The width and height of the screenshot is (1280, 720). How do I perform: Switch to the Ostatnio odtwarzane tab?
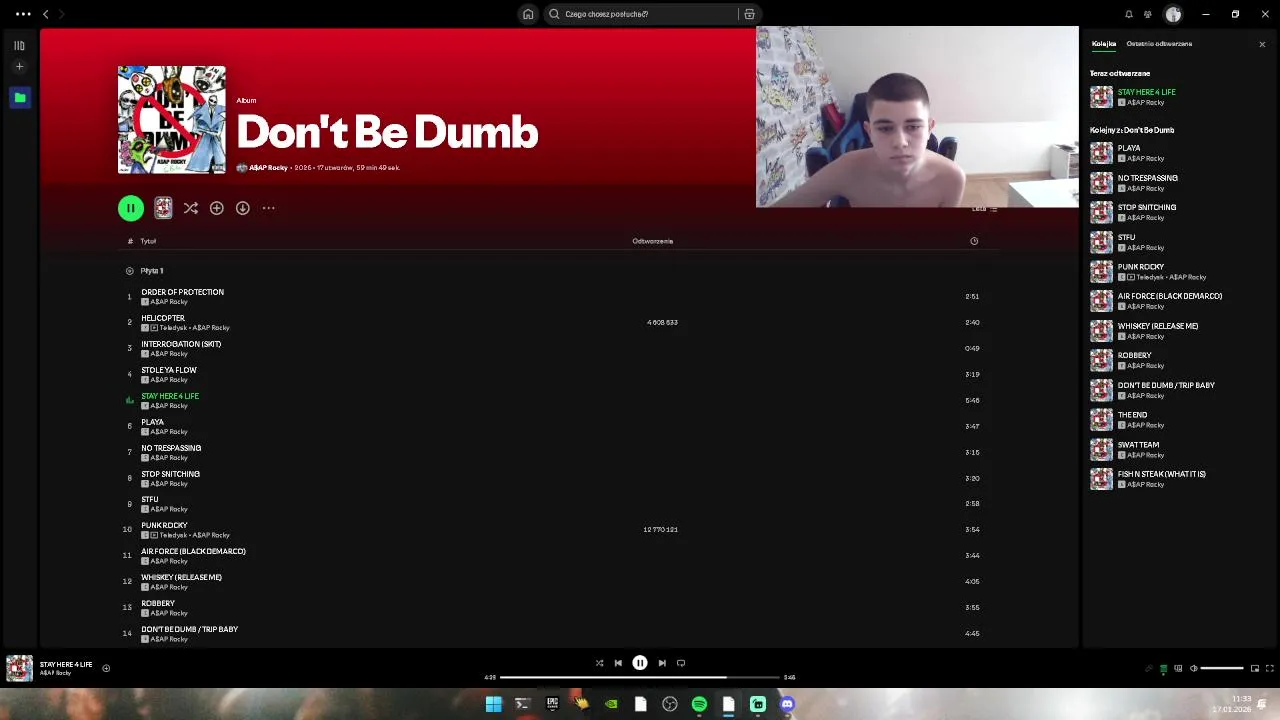pos(1159,44)
